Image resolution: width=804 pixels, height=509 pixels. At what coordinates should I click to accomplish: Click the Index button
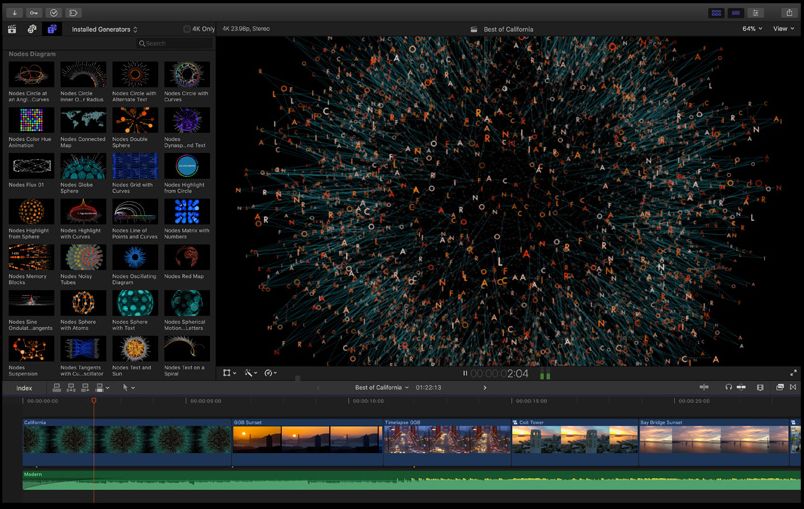click(24, 387)
